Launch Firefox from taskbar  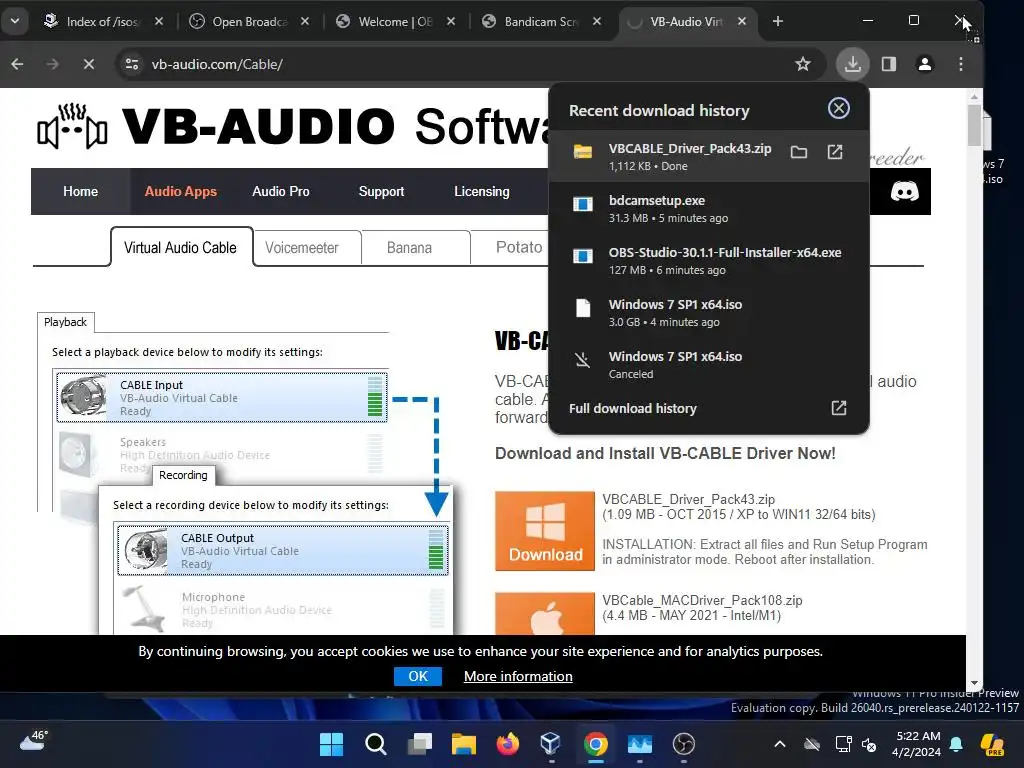(x=507, y=744)
